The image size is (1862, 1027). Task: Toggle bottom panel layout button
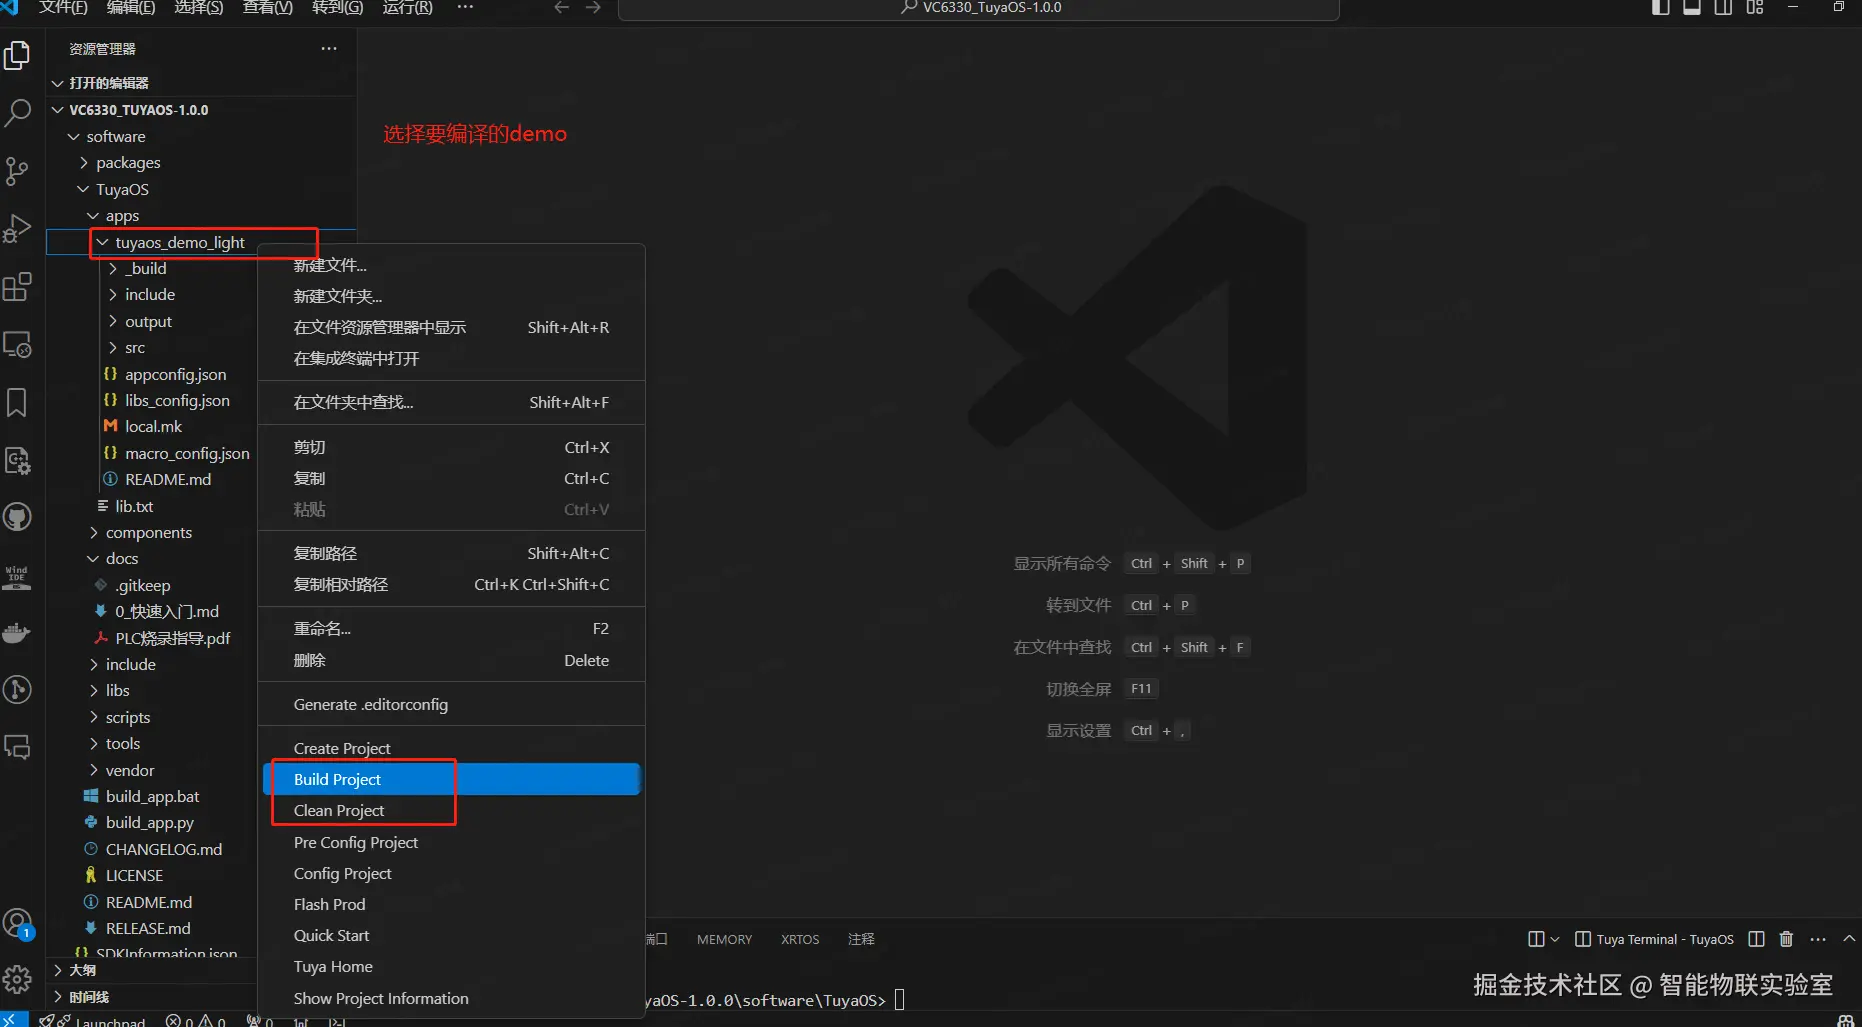click(1692, 8)
